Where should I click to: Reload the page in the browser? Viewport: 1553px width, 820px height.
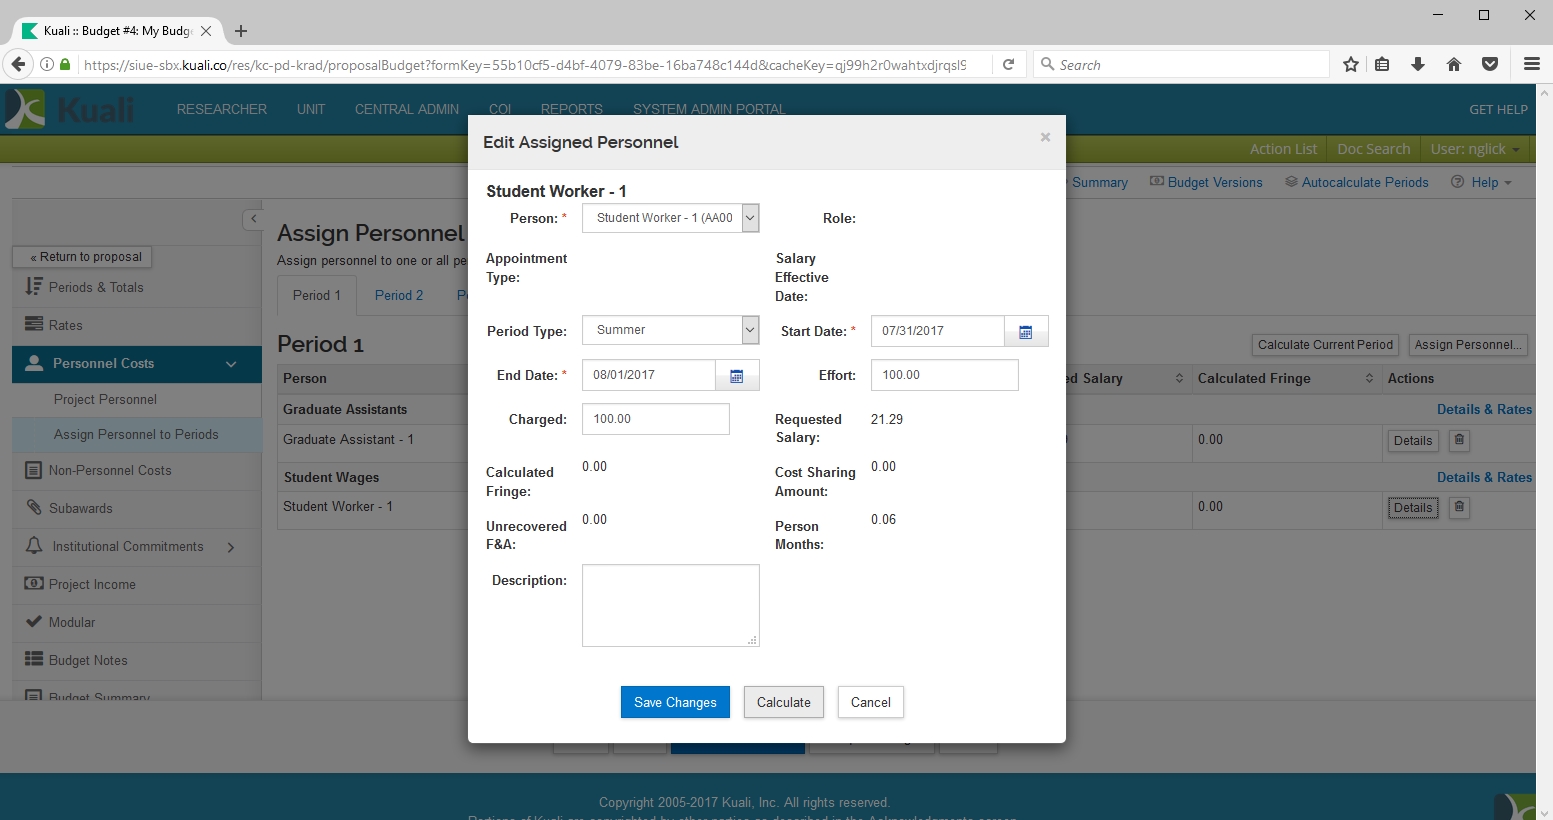tap(1009, 64)
